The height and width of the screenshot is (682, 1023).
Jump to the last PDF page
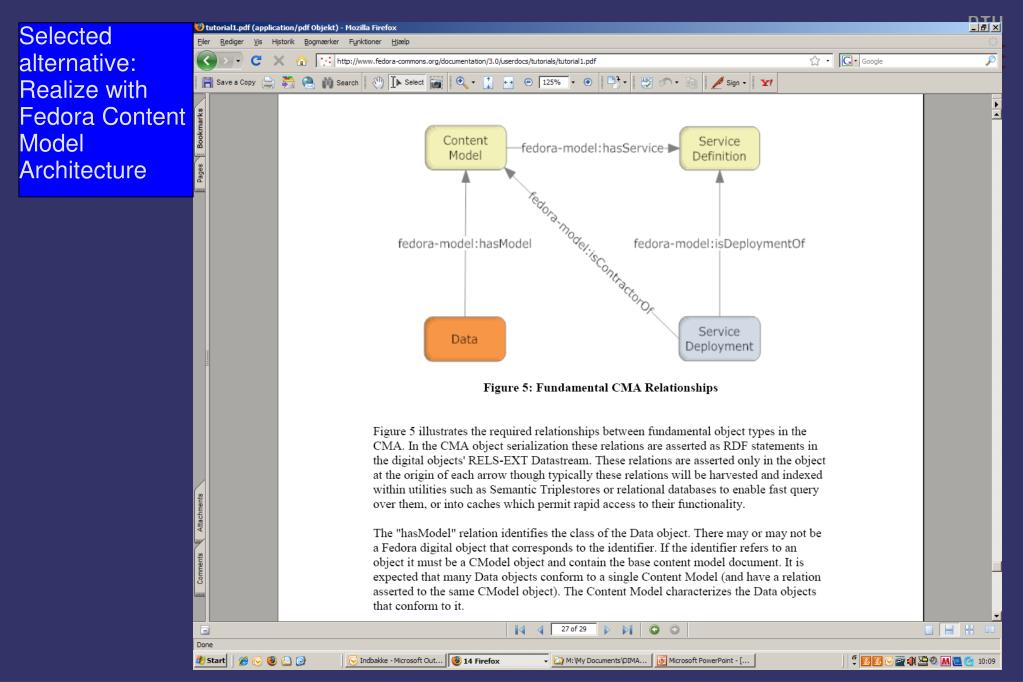point(627,630)
